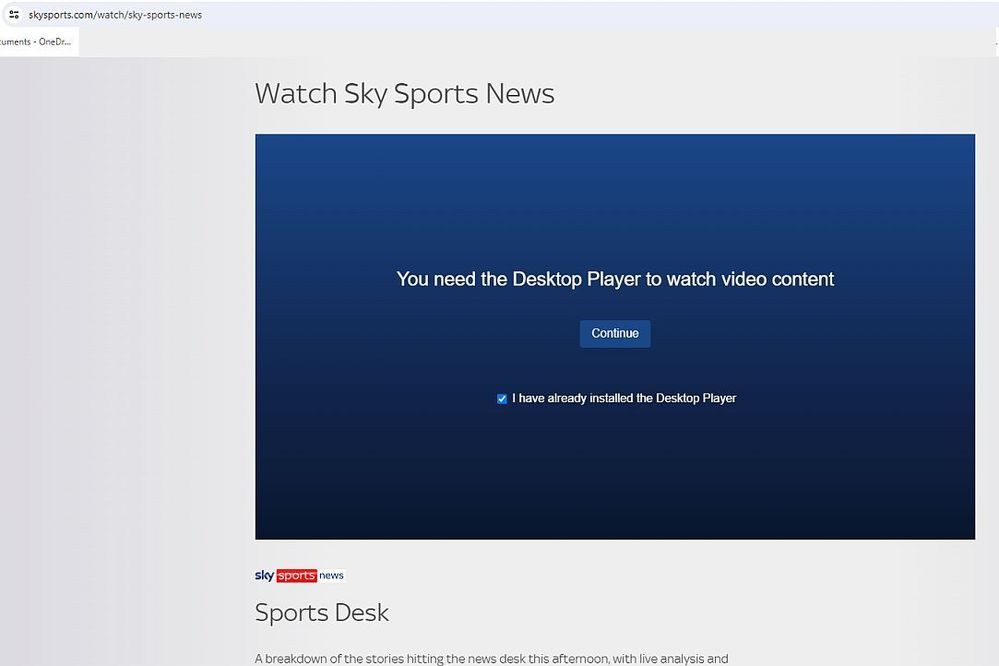The width and height of the screenshot is (999, 666).
Task: Click the programme description starting 'A breakdown'
Action: tap(490, 658)
